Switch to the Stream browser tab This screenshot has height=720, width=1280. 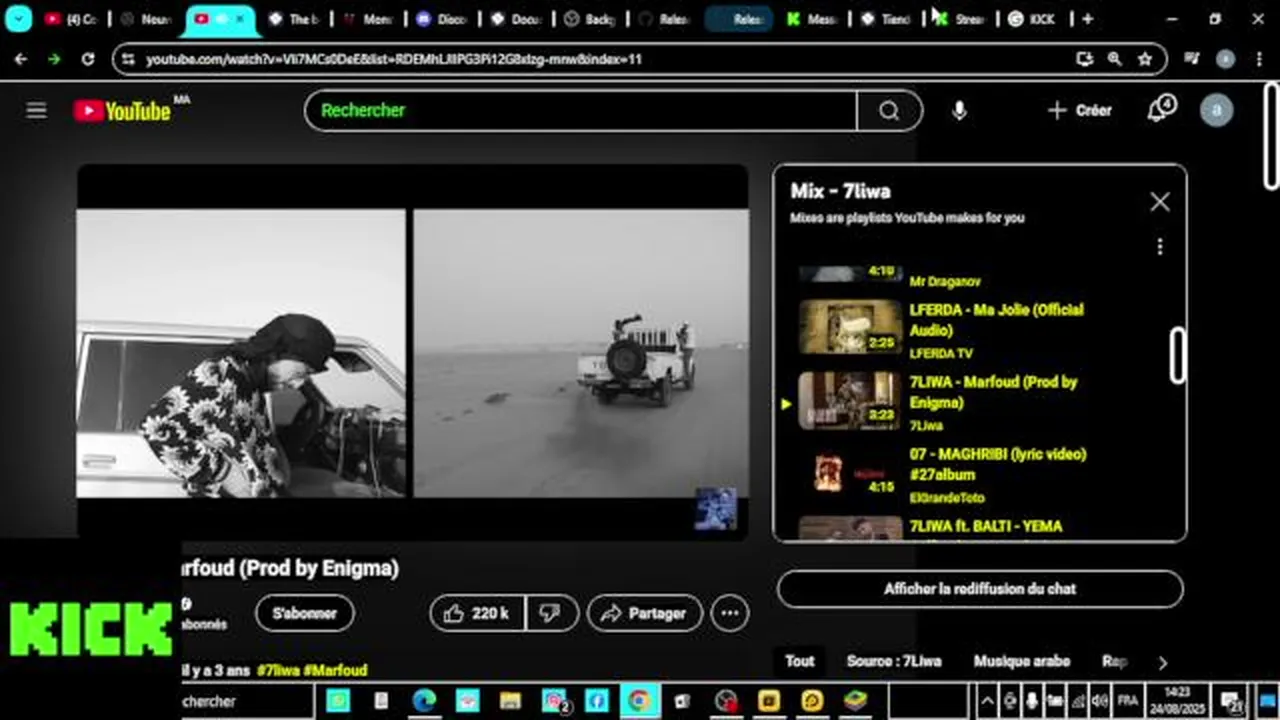(x=958, y=18)
